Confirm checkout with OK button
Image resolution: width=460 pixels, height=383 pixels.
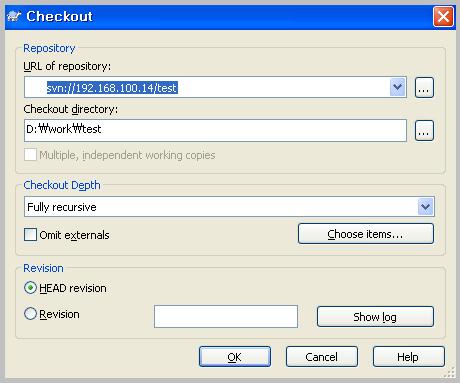235,357
